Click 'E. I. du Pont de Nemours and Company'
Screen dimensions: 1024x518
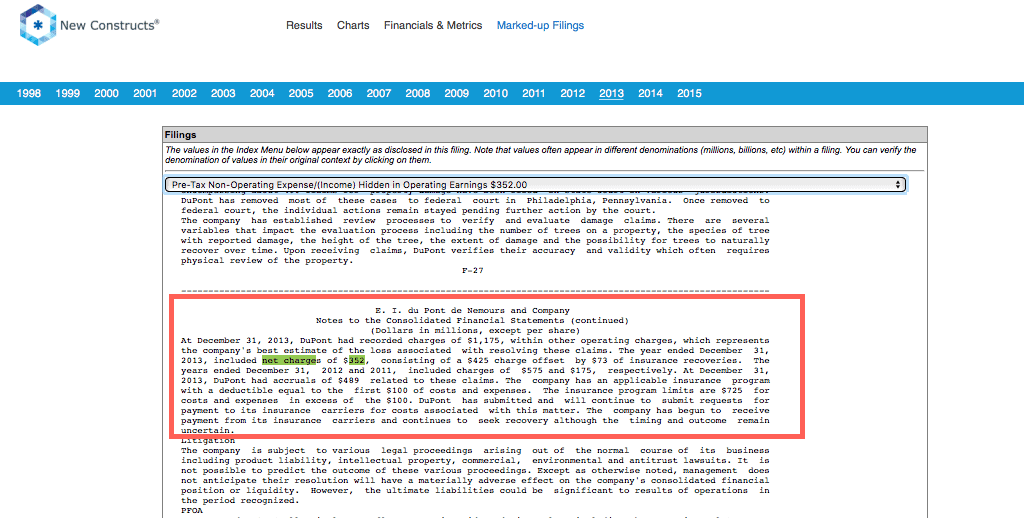472,310
